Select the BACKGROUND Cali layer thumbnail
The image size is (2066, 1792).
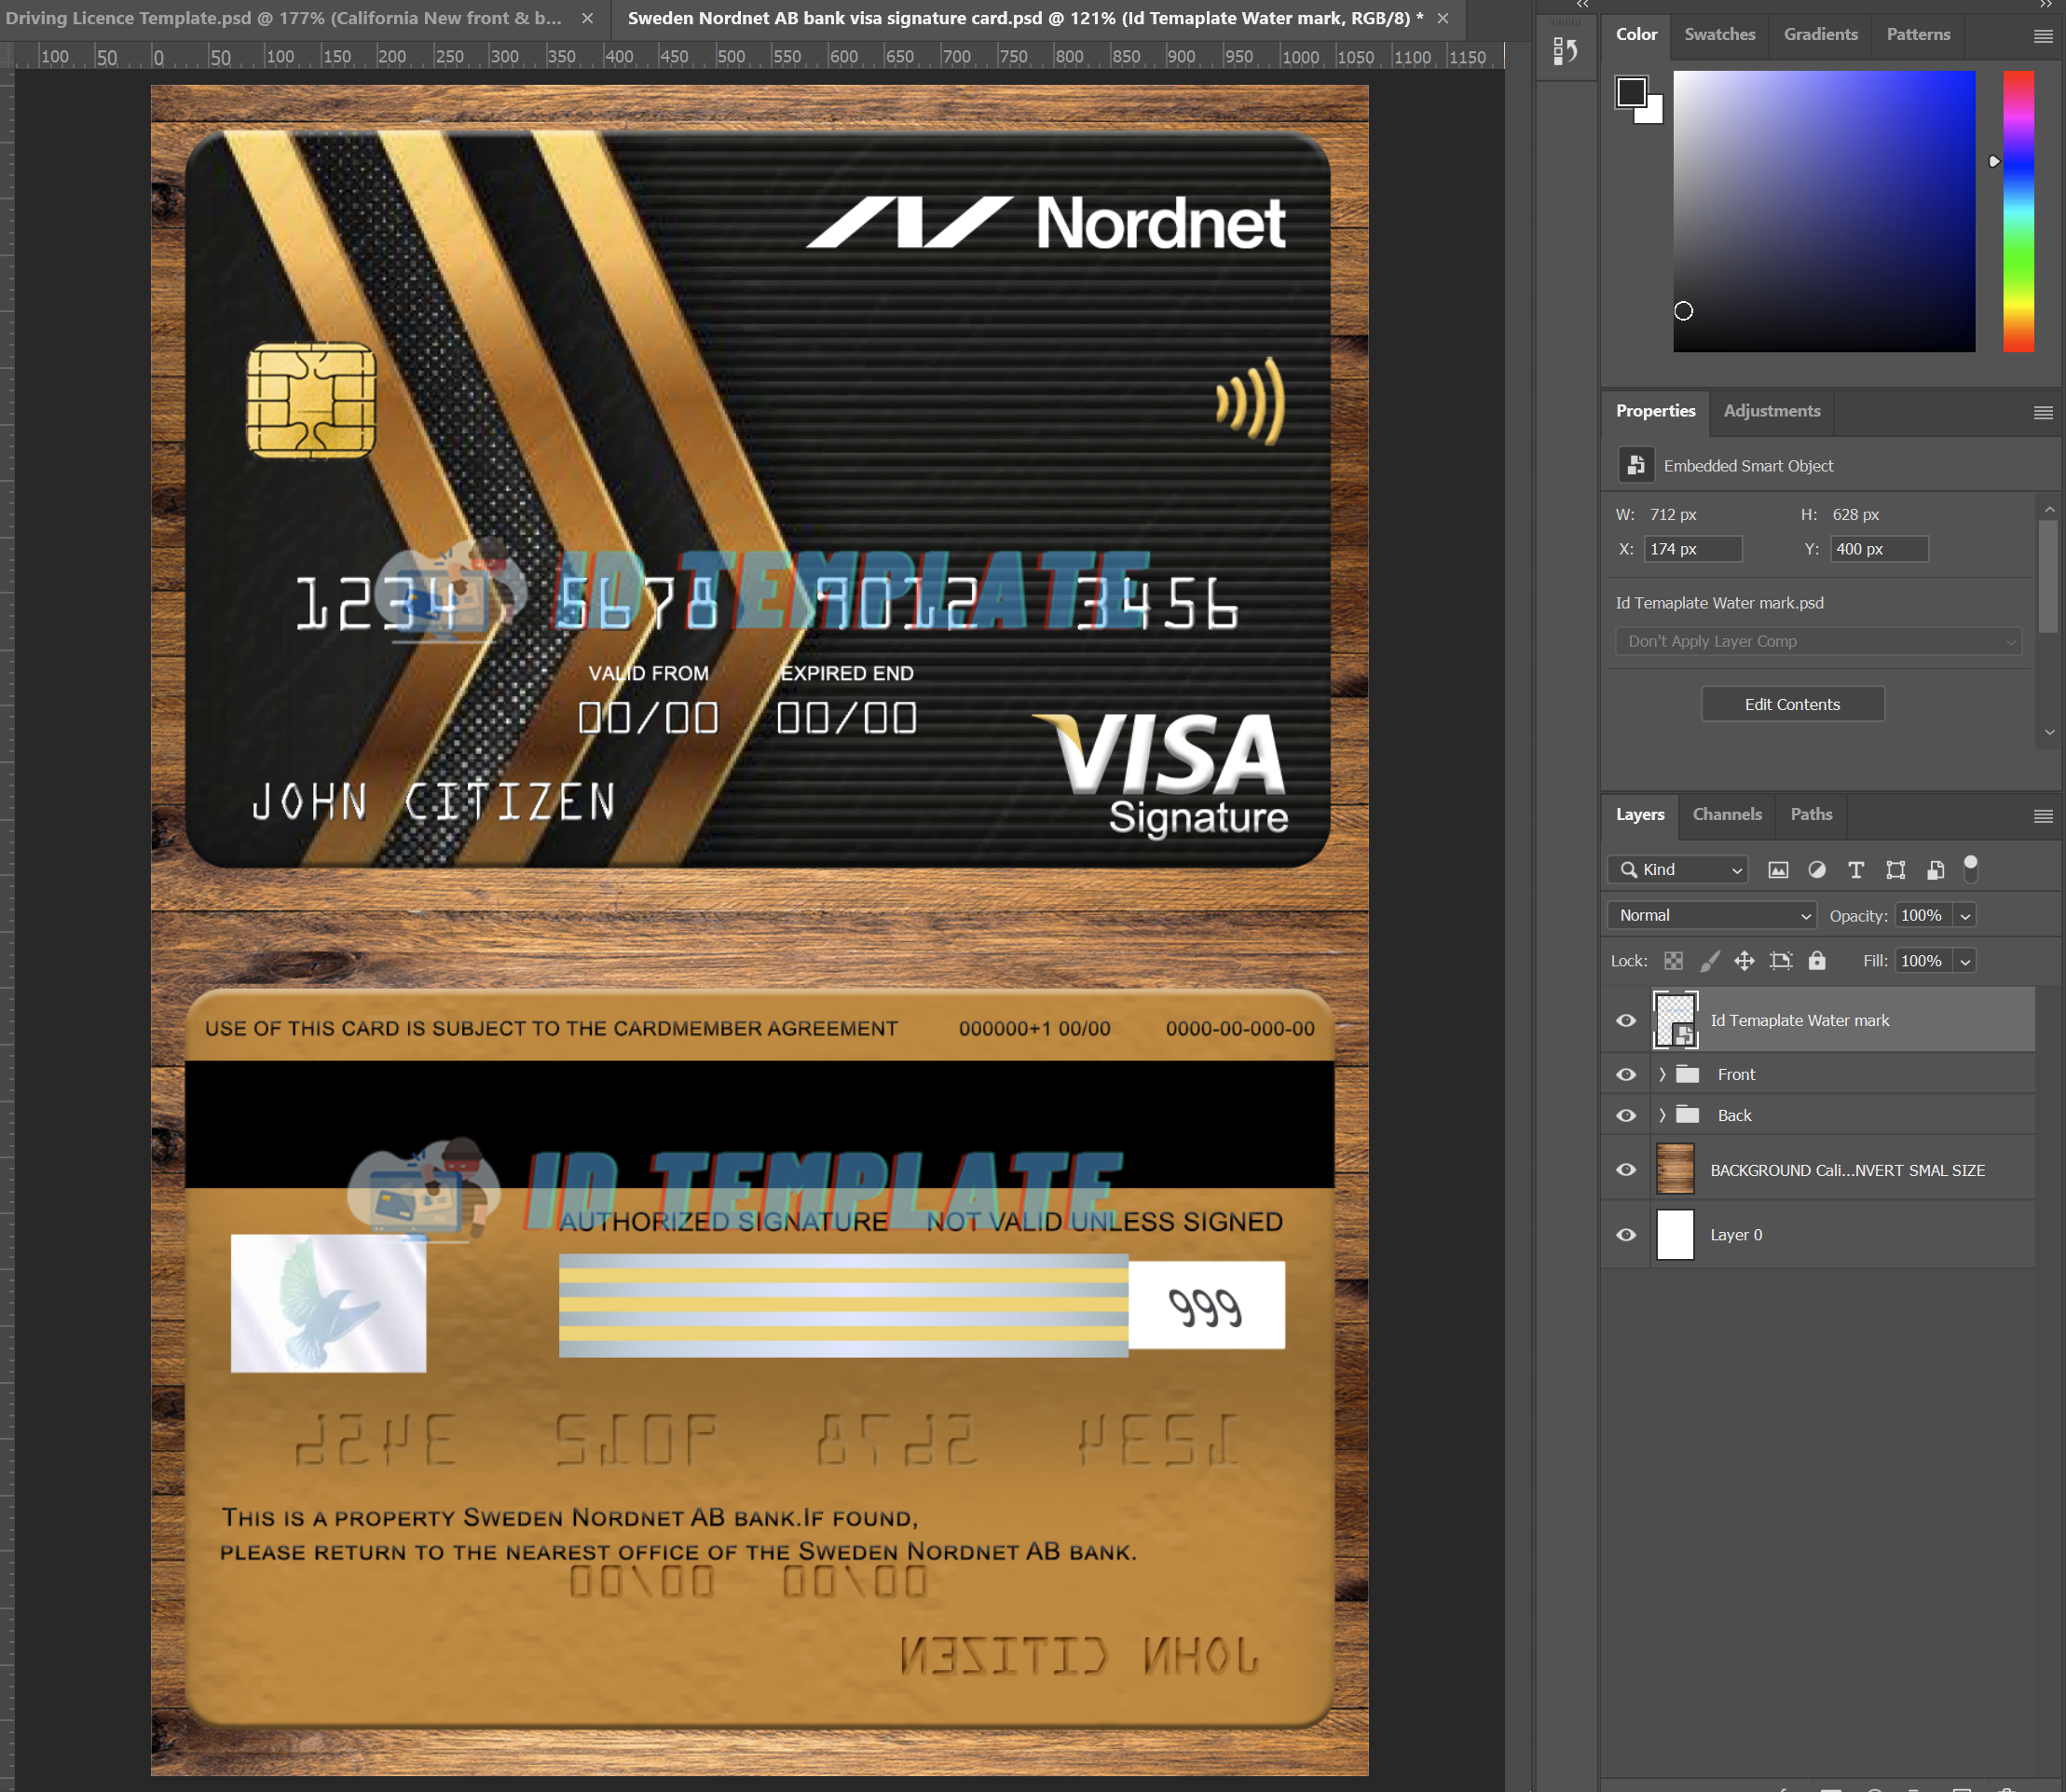click(1675, 1169)
